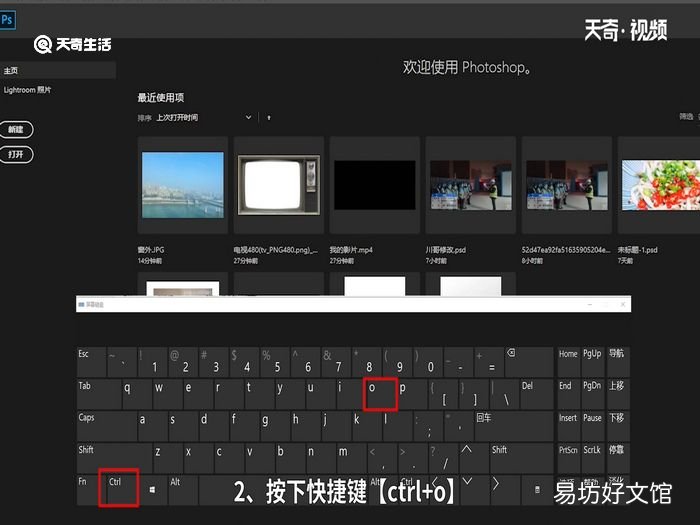Open the 上次打开时间 sort dropdown
Image resolution: width=700 pixels, height=525 pixels.
coord(204,117)
